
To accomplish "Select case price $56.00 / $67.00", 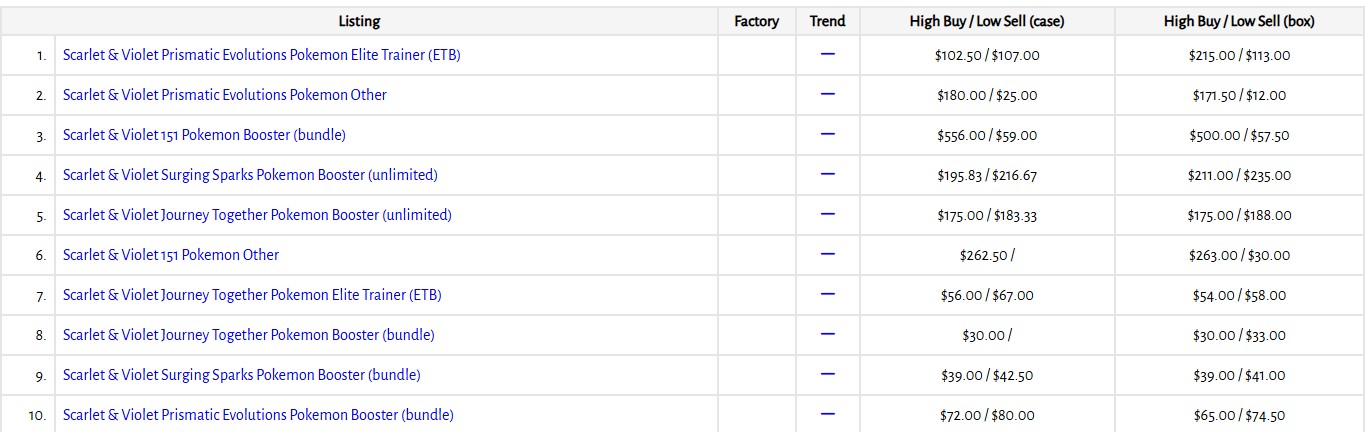I will [x=987, y=296].
